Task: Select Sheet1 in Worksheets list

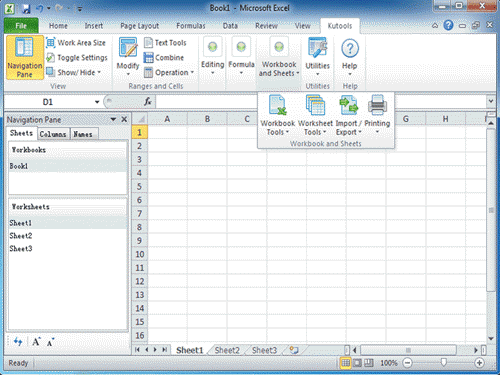Action: point(68,223)
